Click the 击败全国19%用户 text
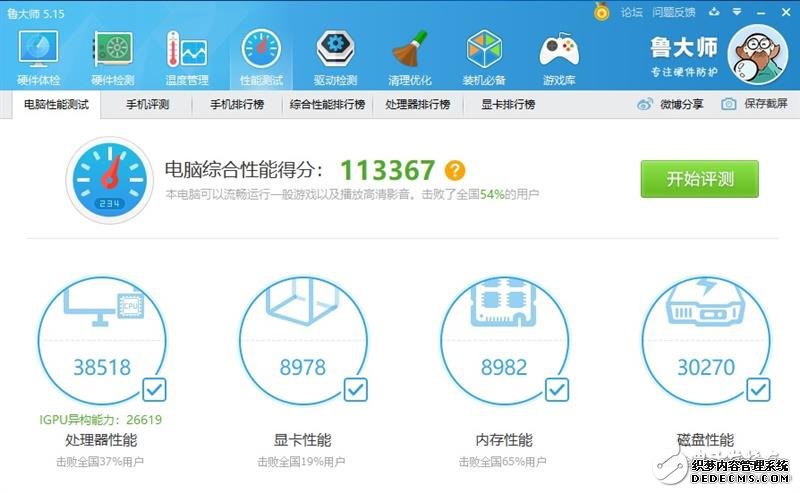Screen dimensions: 800x493 (x=301, y=462)
